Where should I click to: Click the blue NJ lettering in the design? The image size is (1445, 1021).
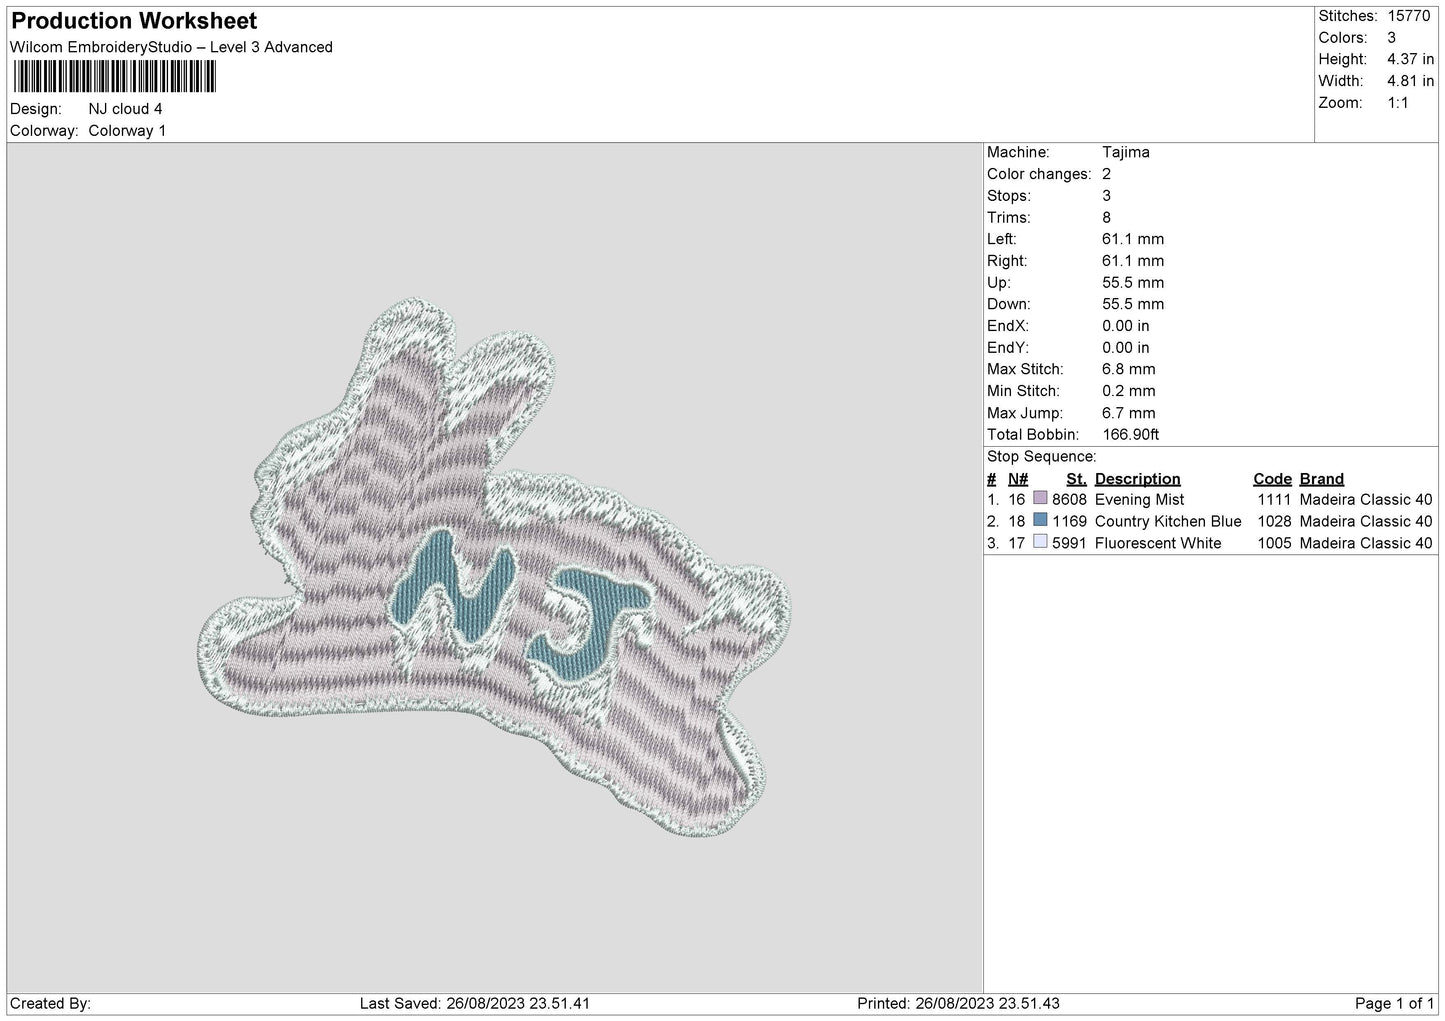520,605
